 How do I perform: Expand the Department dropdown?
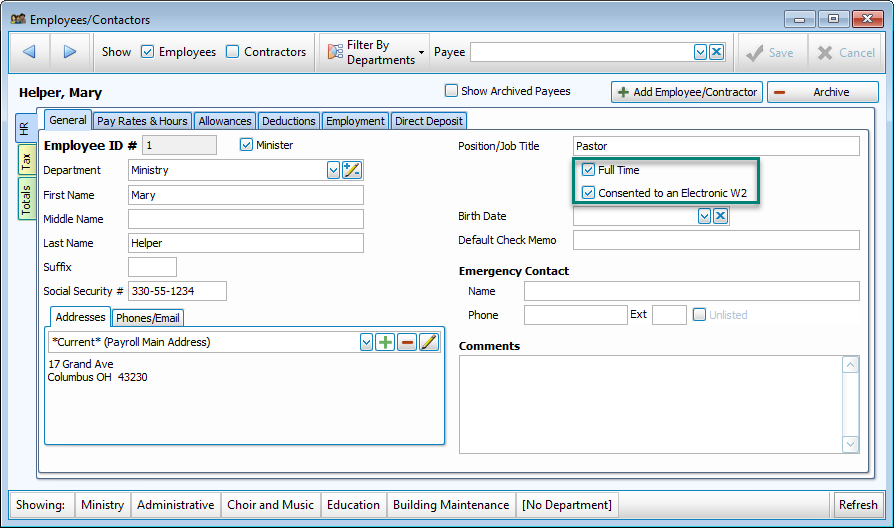pyautogui.click(x=334, y=170)
